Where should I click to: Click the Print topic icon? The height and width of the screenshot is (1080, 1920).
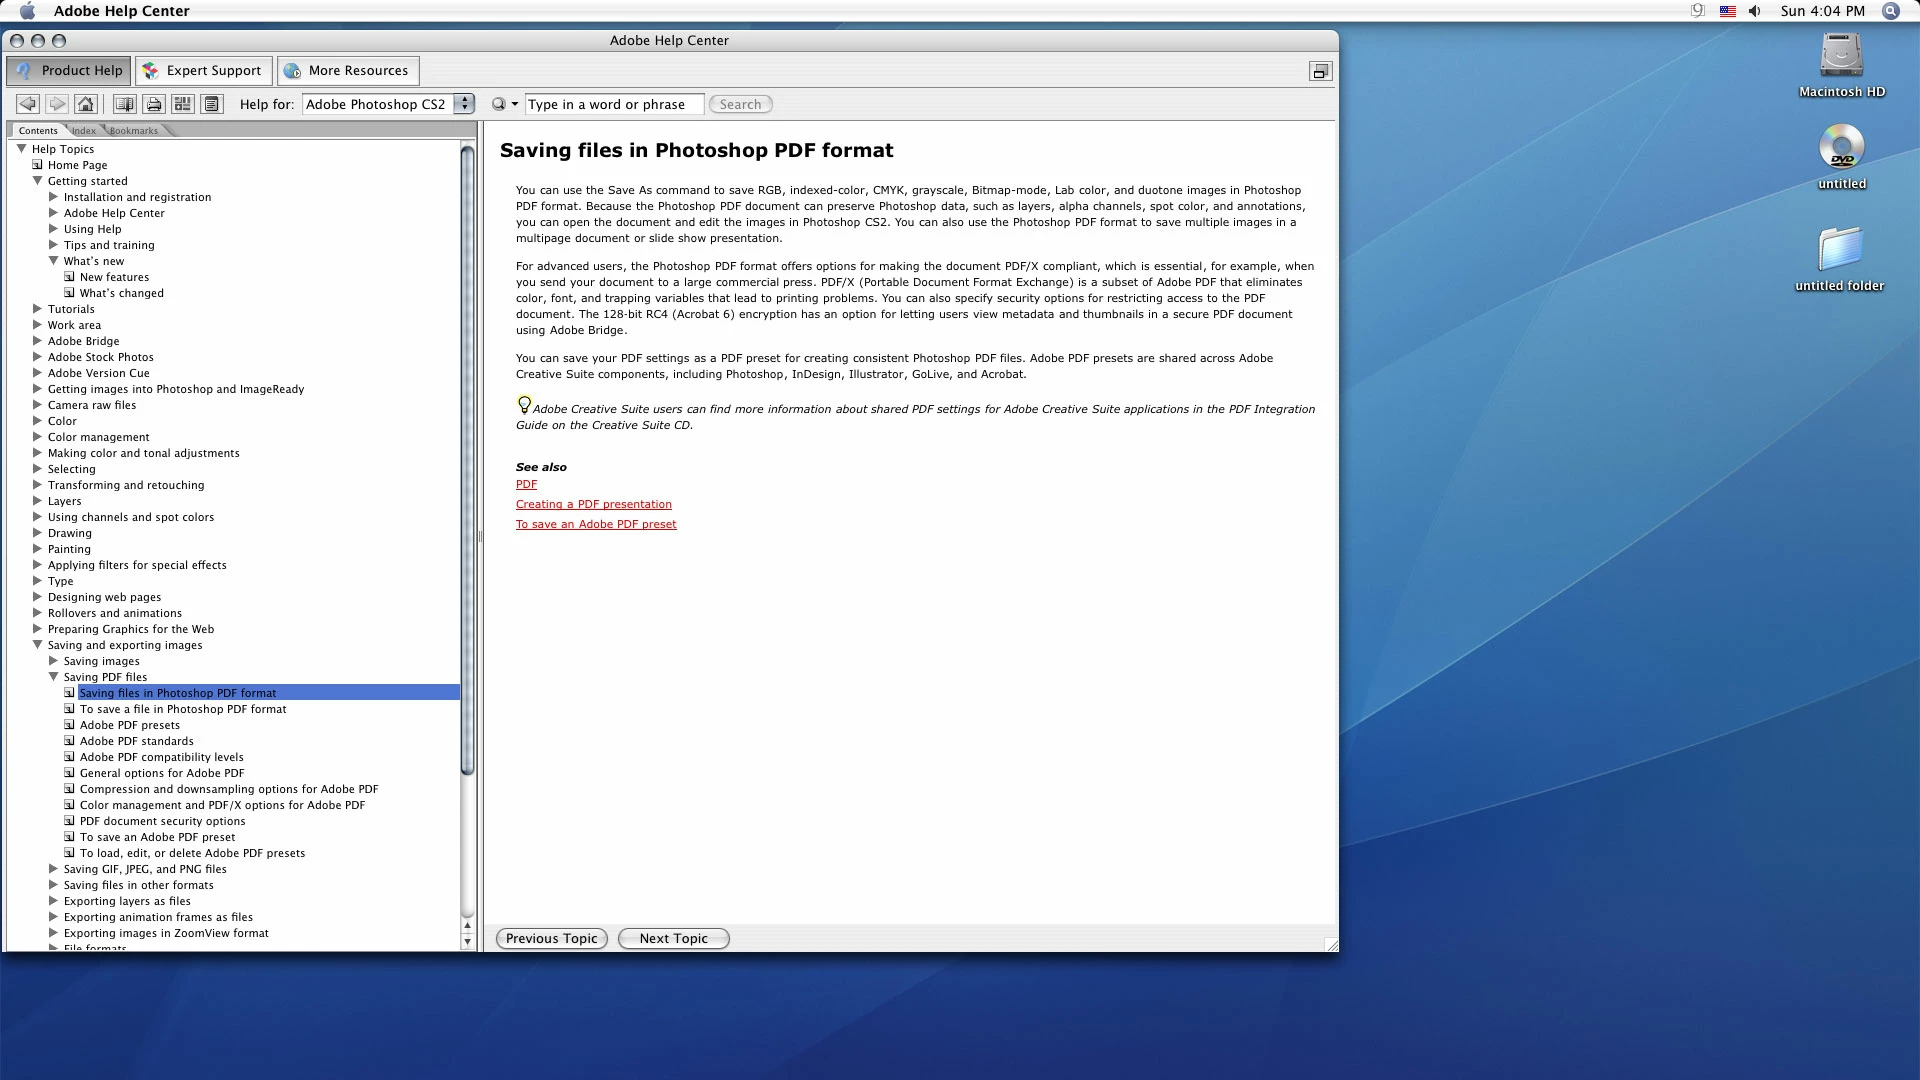[153, 104]
